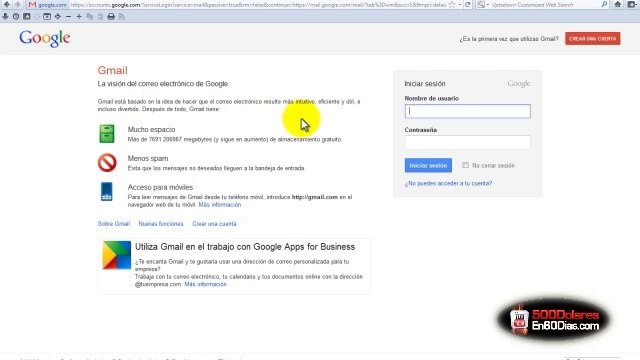This screenshot has height=360, width=640.
Task: Click the Iniciar sesión panel title
Action: tap(425, 84)
